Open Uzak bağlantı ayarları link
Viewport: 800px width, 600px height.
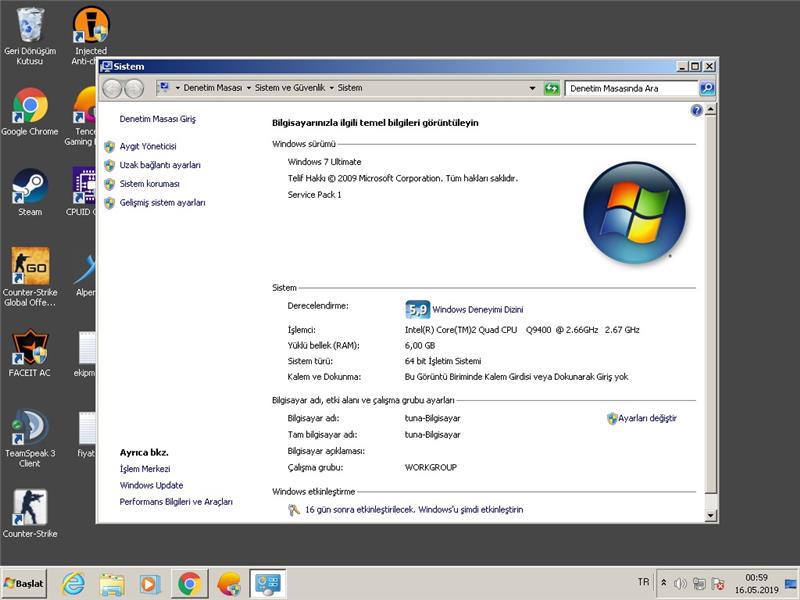pos(160,165)
